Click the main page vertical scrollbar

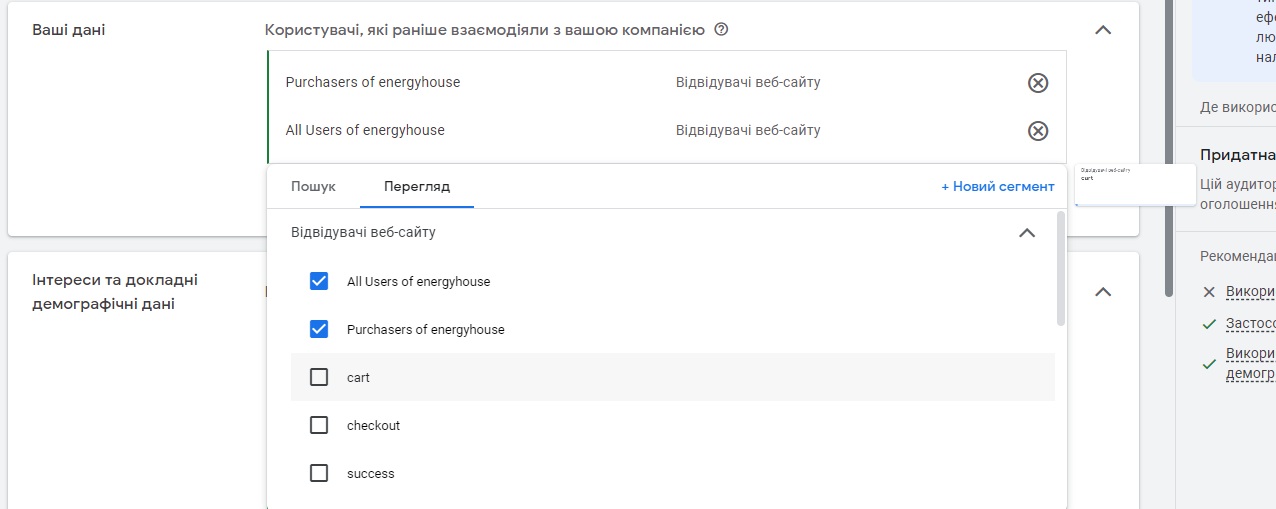[x=1168, y=150]
